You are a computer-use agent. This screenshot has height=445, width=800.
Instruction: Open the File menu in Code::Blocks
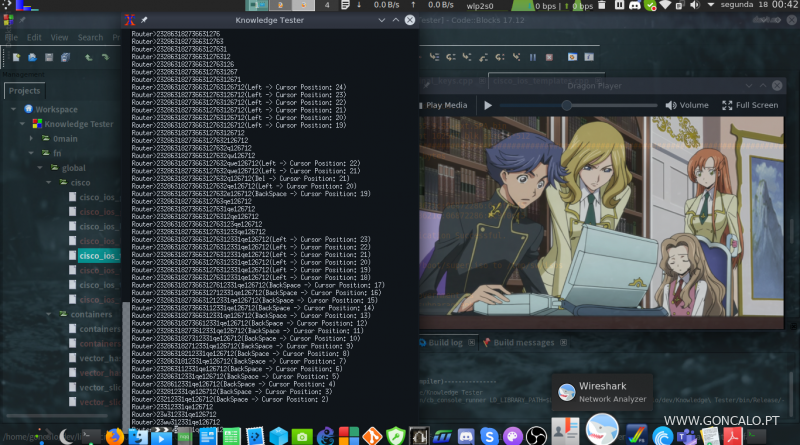click(11, 37)
